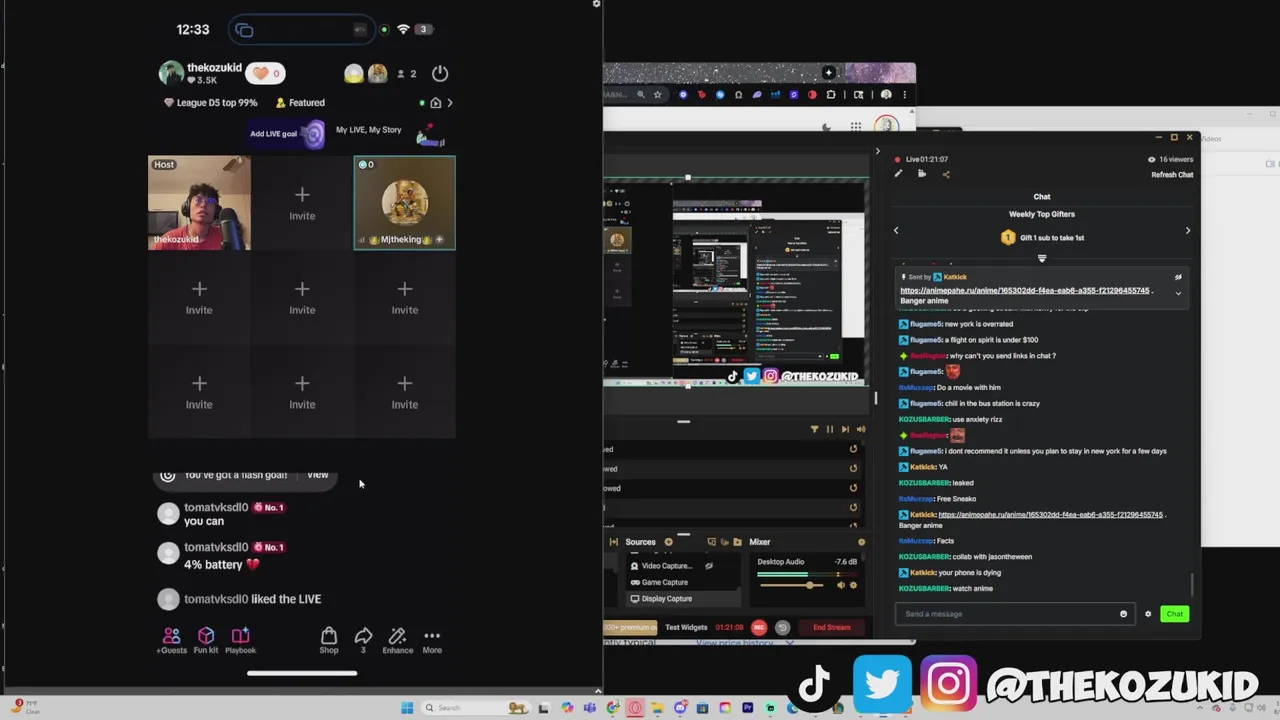
Task: Open the Windows Start button
Action: [407, 708]
